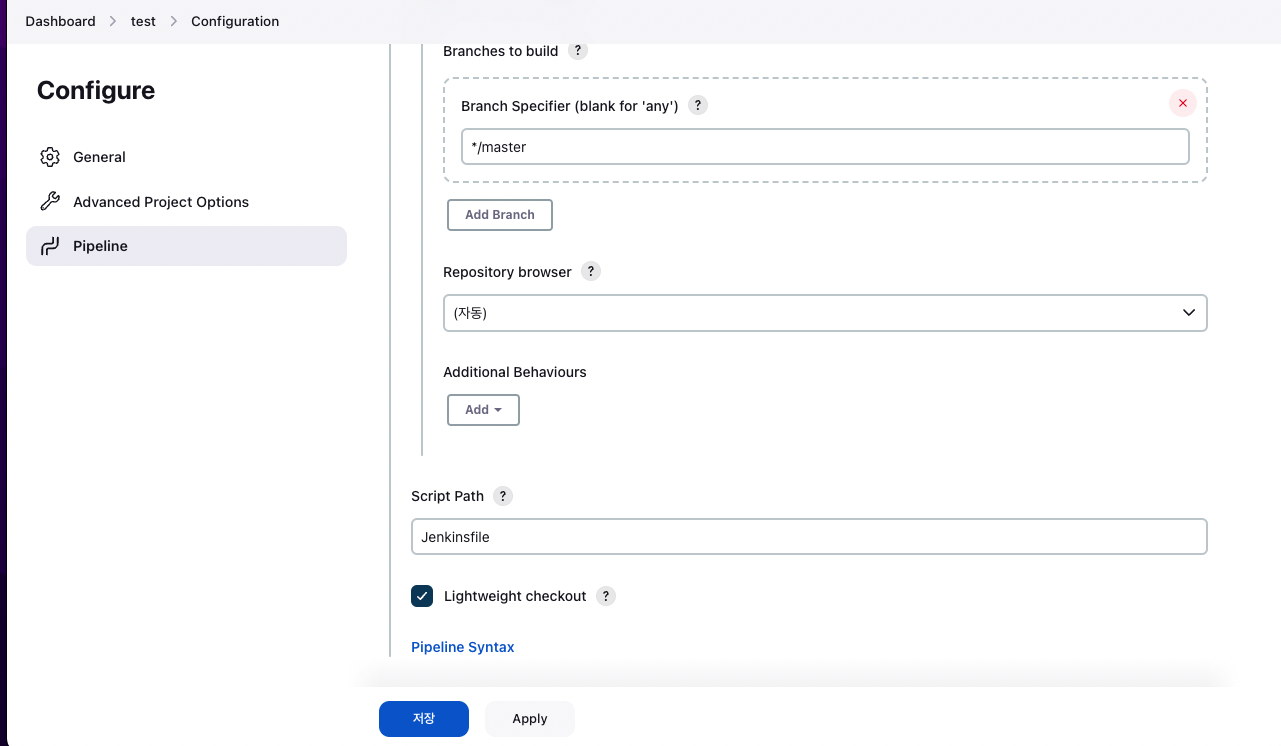The image size is (1281, 746).
Task: Click the Pipeline icon in sidebar
Action: [x=50, y=246]
